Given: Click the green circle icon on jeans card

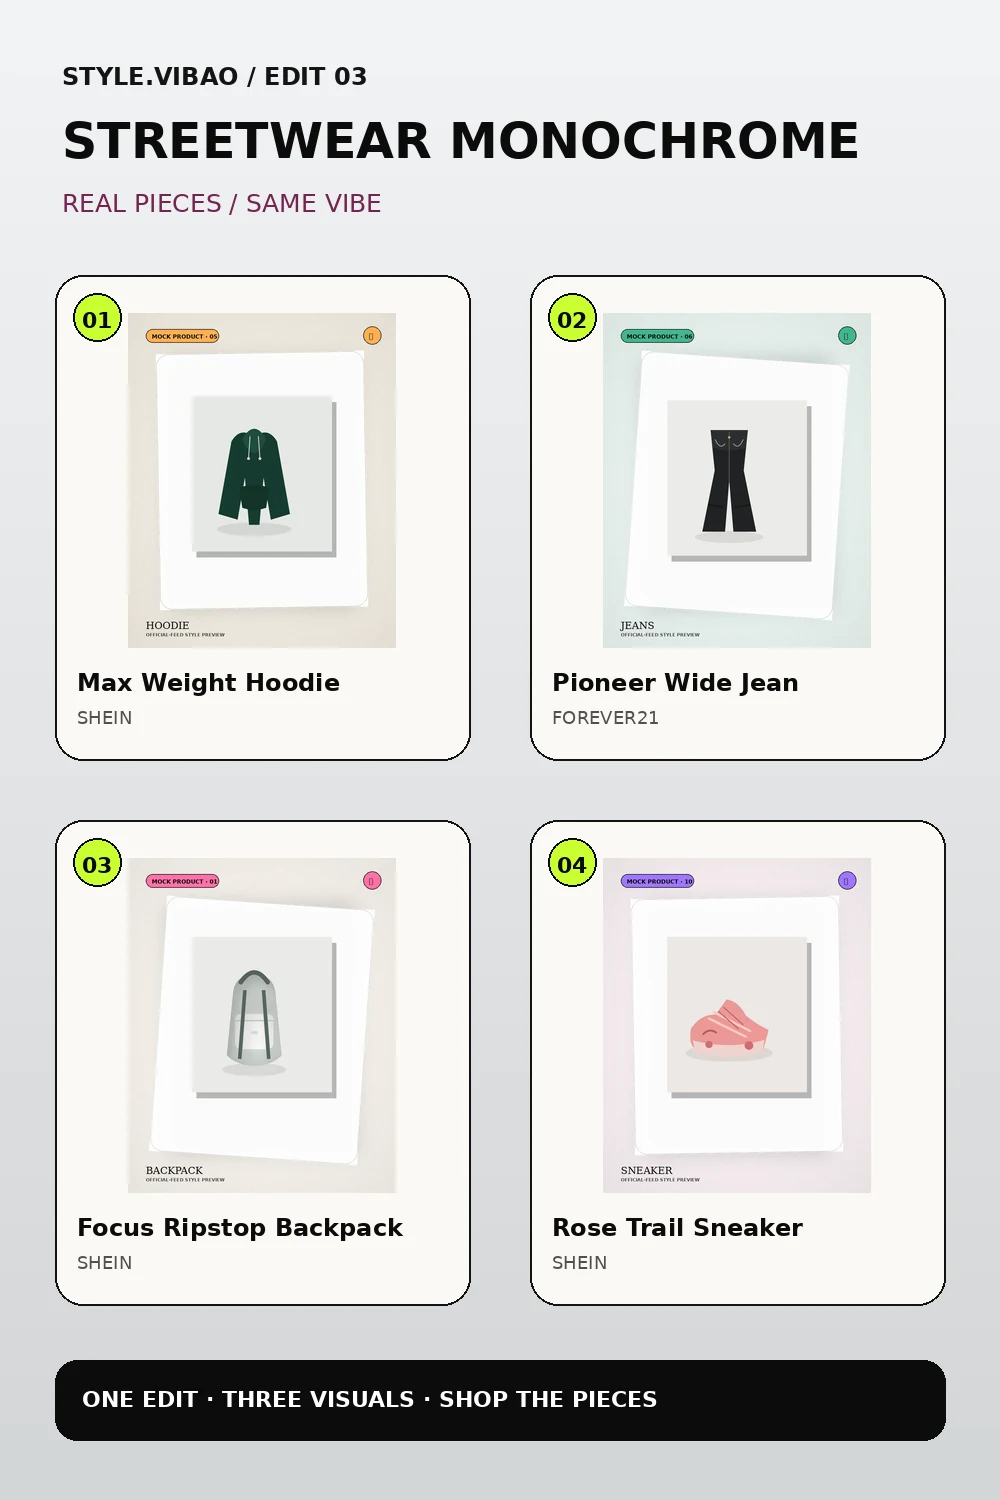Looking at the screenshot, I should click(847, 336).
